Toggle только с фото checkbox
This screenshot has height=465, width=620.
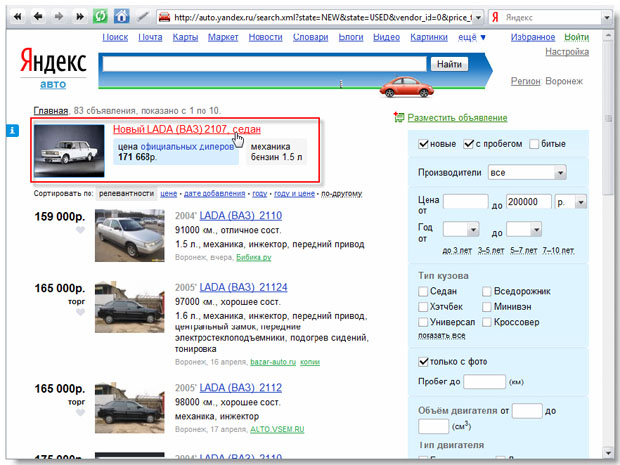pyautogui.click(x=423, y=361)
